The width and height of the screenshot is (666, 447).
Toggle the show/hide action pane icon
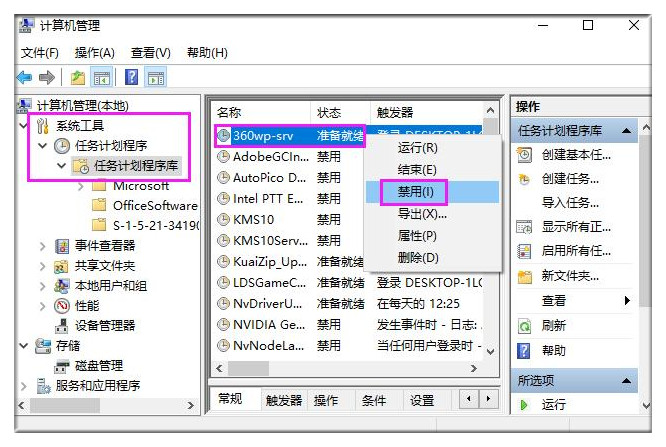(155, 78)
